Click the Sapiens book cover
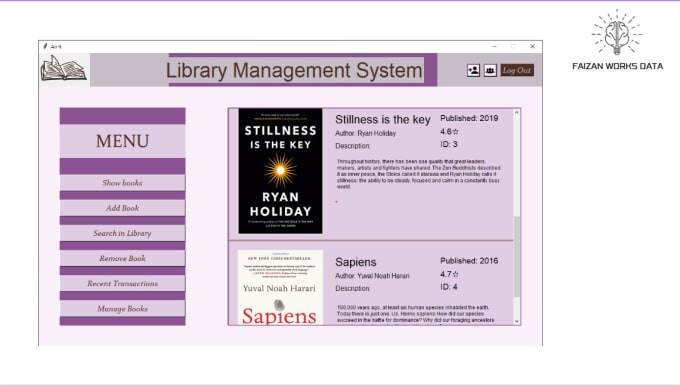The width and height of the screenshot is (680, 385). [x=280, y=287]
